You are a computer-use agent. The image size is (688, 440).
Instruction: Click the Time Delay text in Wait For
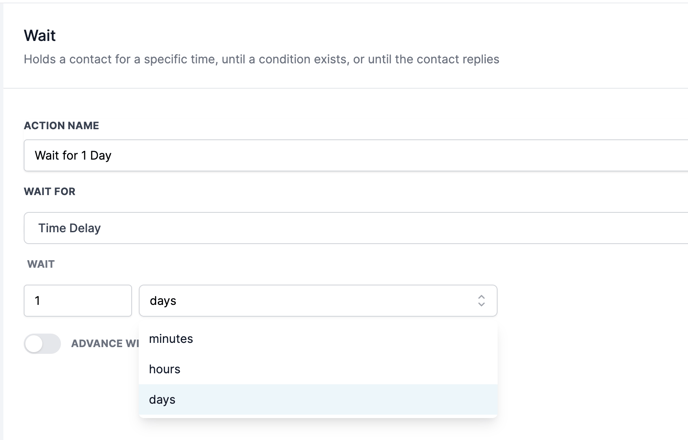tap(69, 228)
